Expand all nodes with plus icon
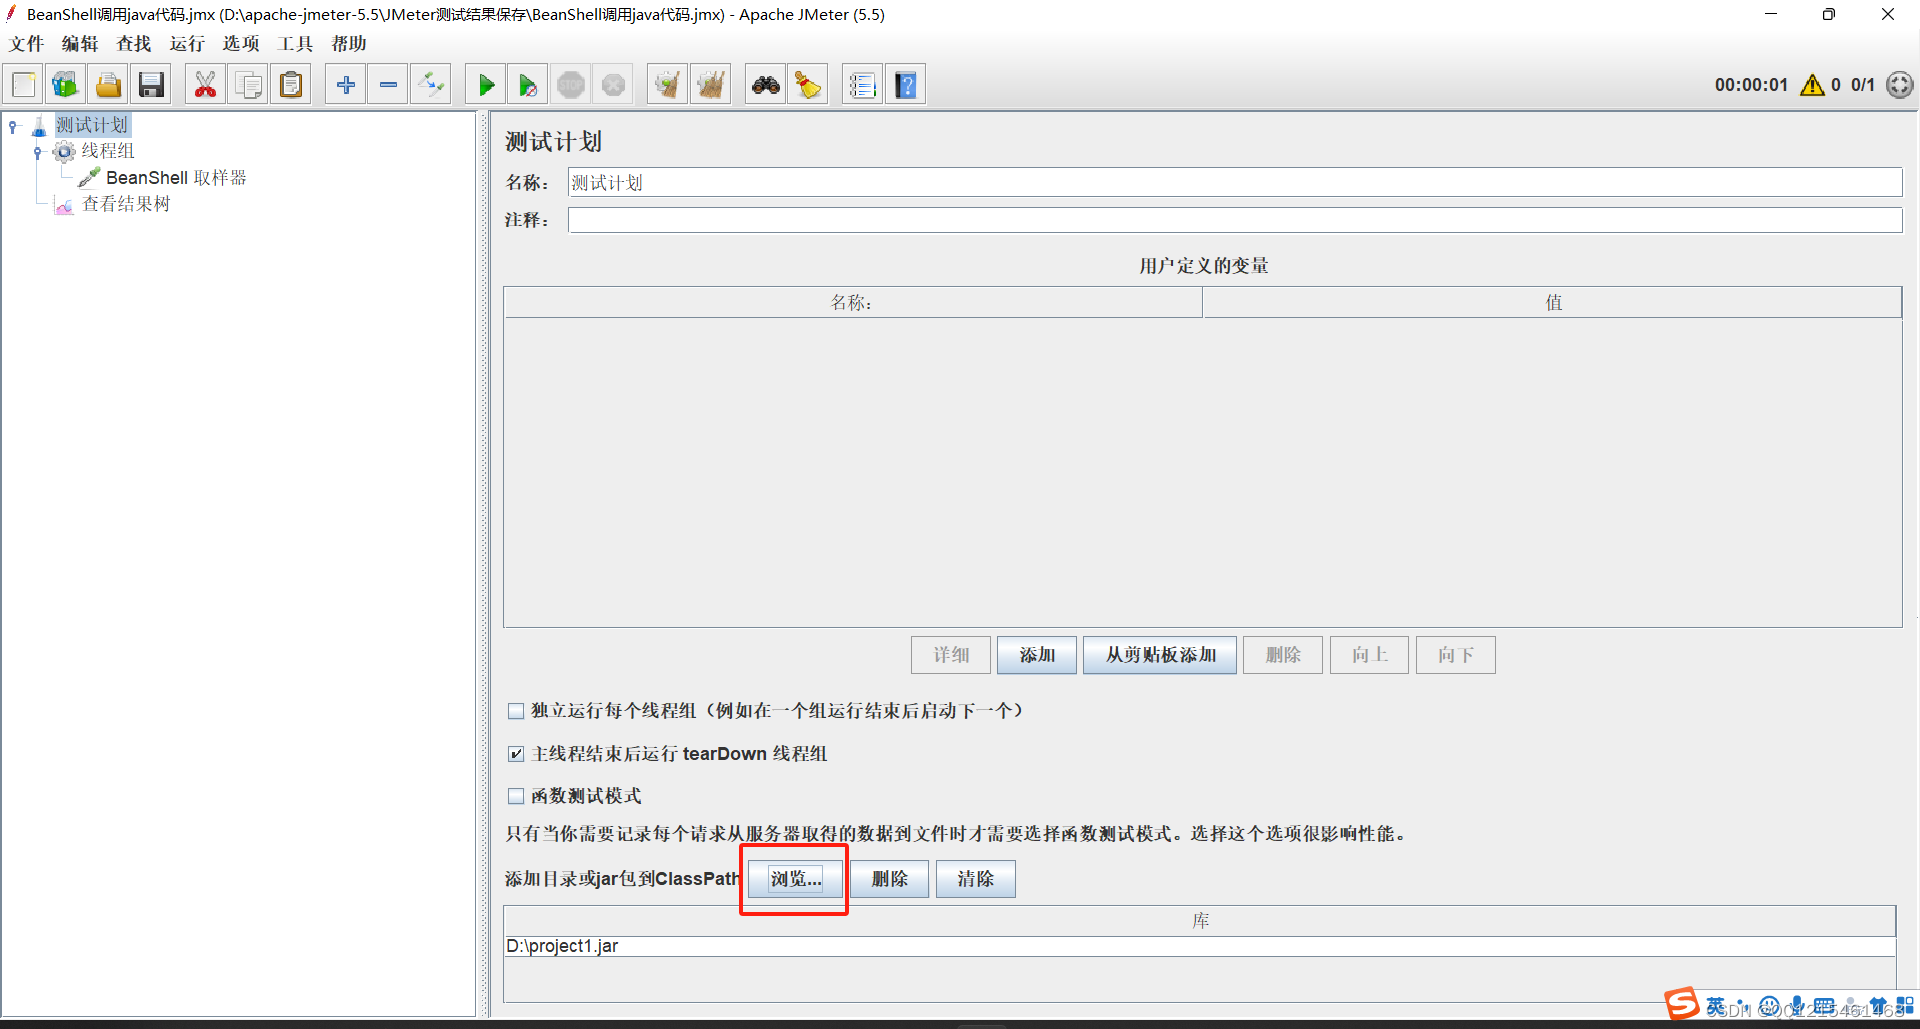Image resolution: width=1920 pixels, height=1029 pixels. pos(346,85)
